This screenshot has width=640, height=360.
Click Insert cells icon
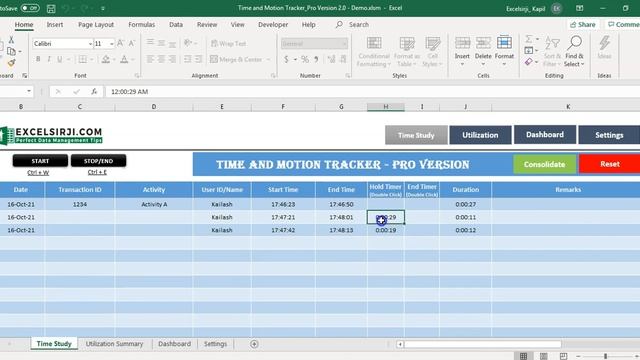tap(462, 43)
